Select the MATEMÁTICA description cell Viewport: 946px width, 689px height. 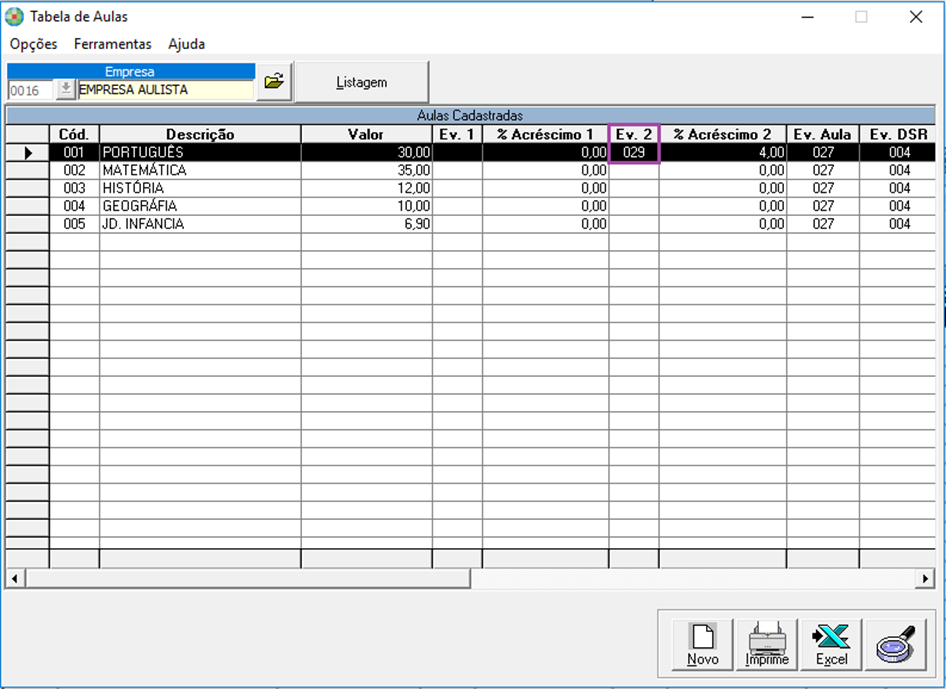(200, 170)
